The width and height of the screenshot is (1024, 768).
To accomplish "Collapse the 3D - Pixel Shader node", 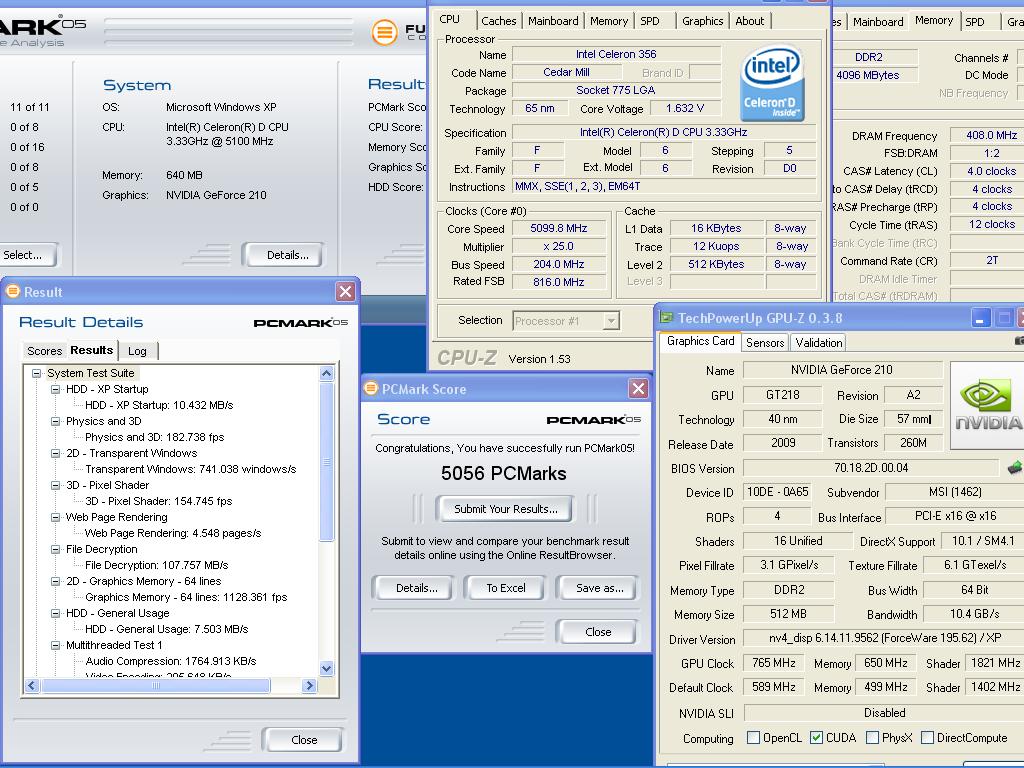I will tap(56, 485).
